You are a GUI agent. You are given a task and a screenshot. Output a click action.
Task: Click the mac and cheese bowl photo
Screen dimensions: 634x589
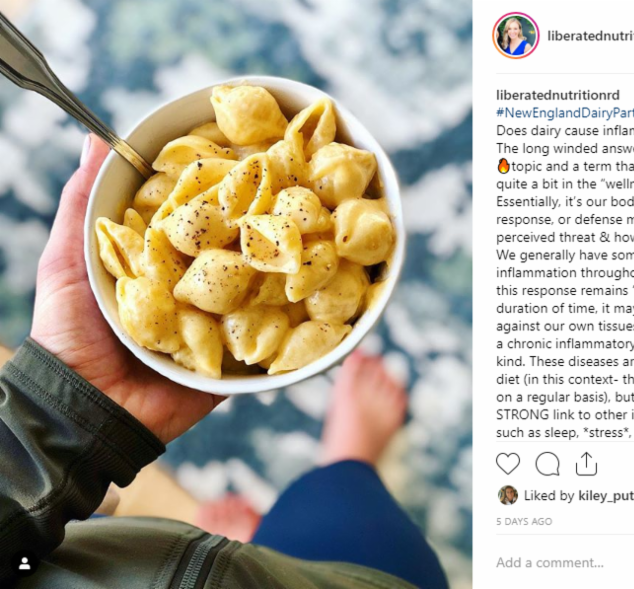[x=245, y=234]
